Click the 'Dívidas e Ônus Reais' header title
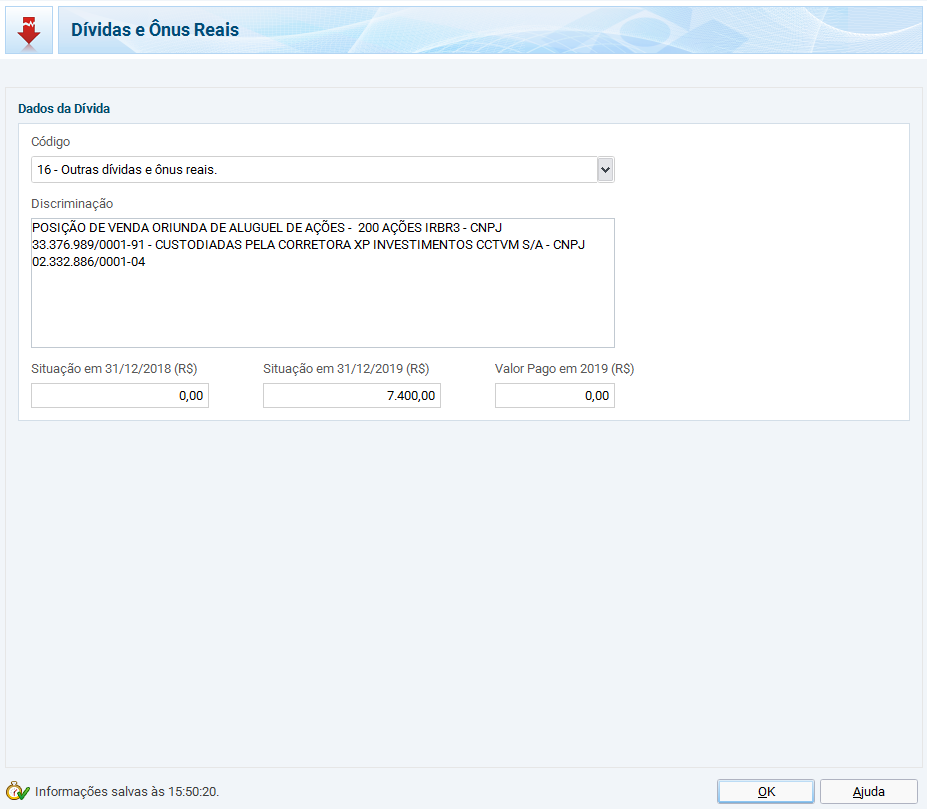This screenshot has height=809, width=927. pyautogui.click(x=155, y=30)
